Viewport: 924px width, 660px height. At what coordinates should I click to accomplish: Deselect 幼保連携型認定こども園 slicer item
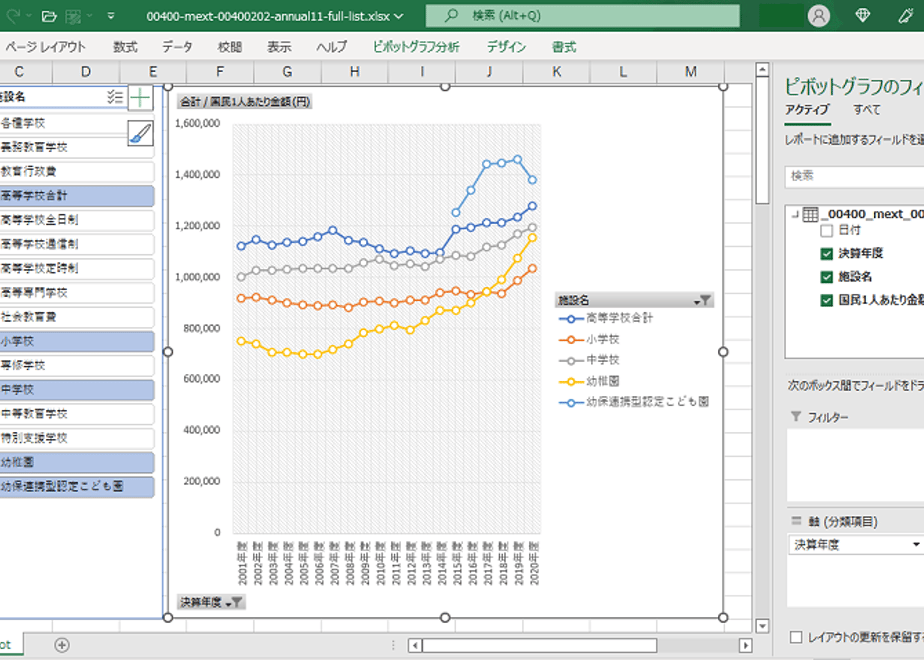77,486
